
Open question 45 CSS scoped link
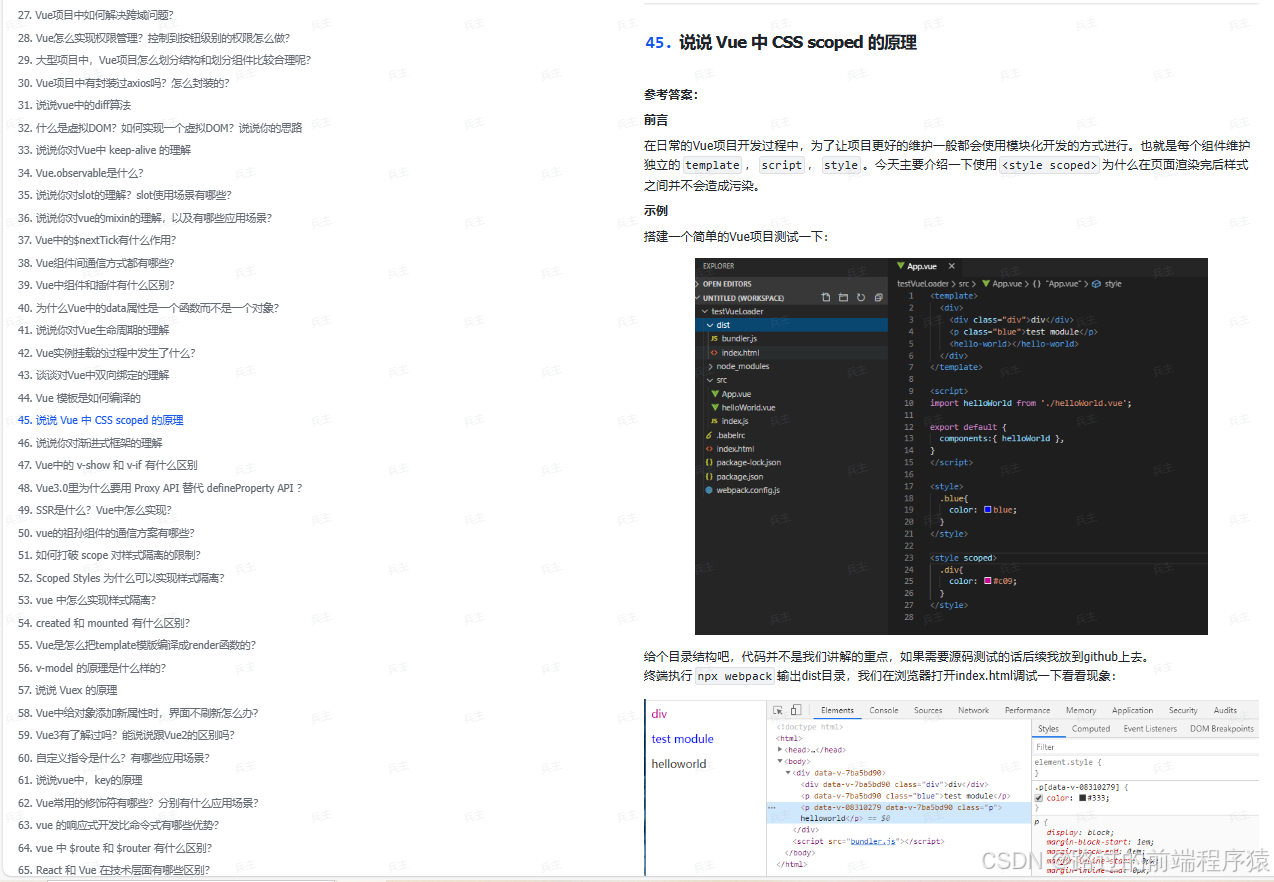point(100,420)
